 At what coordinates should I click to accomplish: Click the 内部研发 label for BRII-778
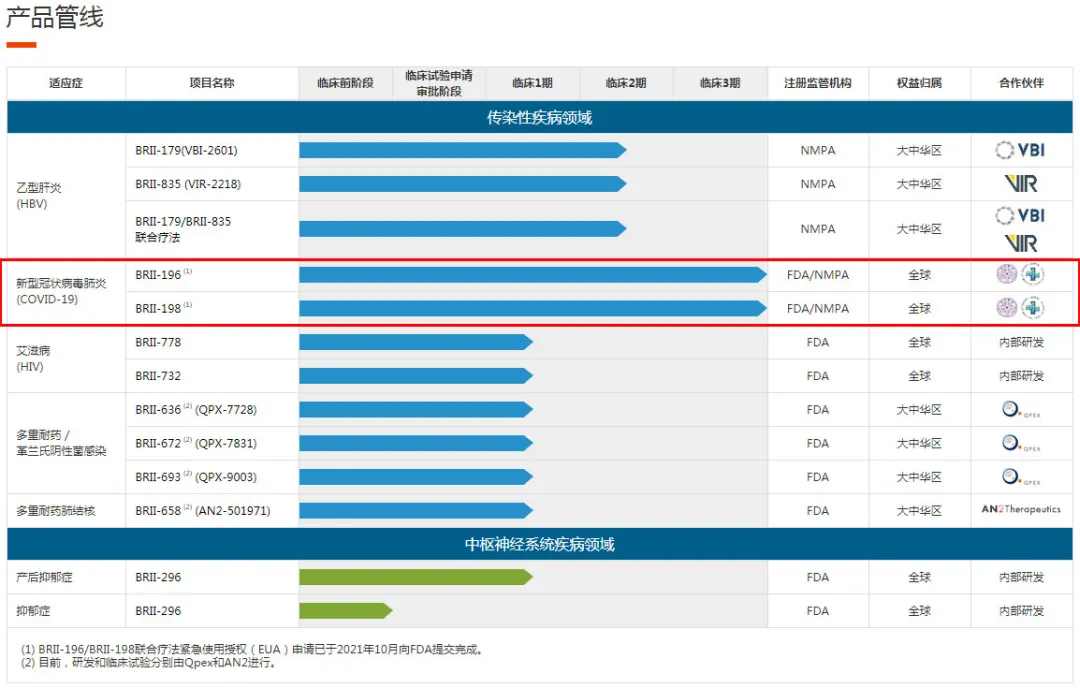pyautogui.click(x=1021, y=341)
